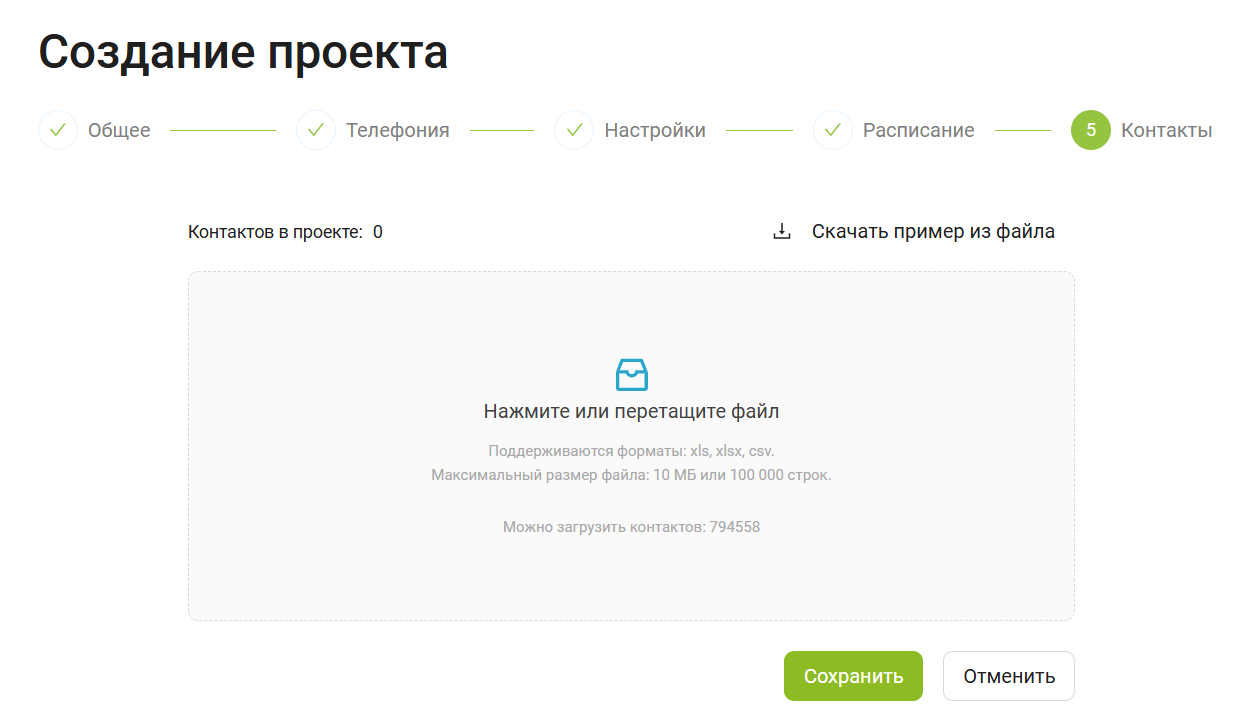Image resolution: width=1252 pixels, height=728 pixels.
Task: Click the checkmark icon of the Общее step
Action: pos(58,130)
